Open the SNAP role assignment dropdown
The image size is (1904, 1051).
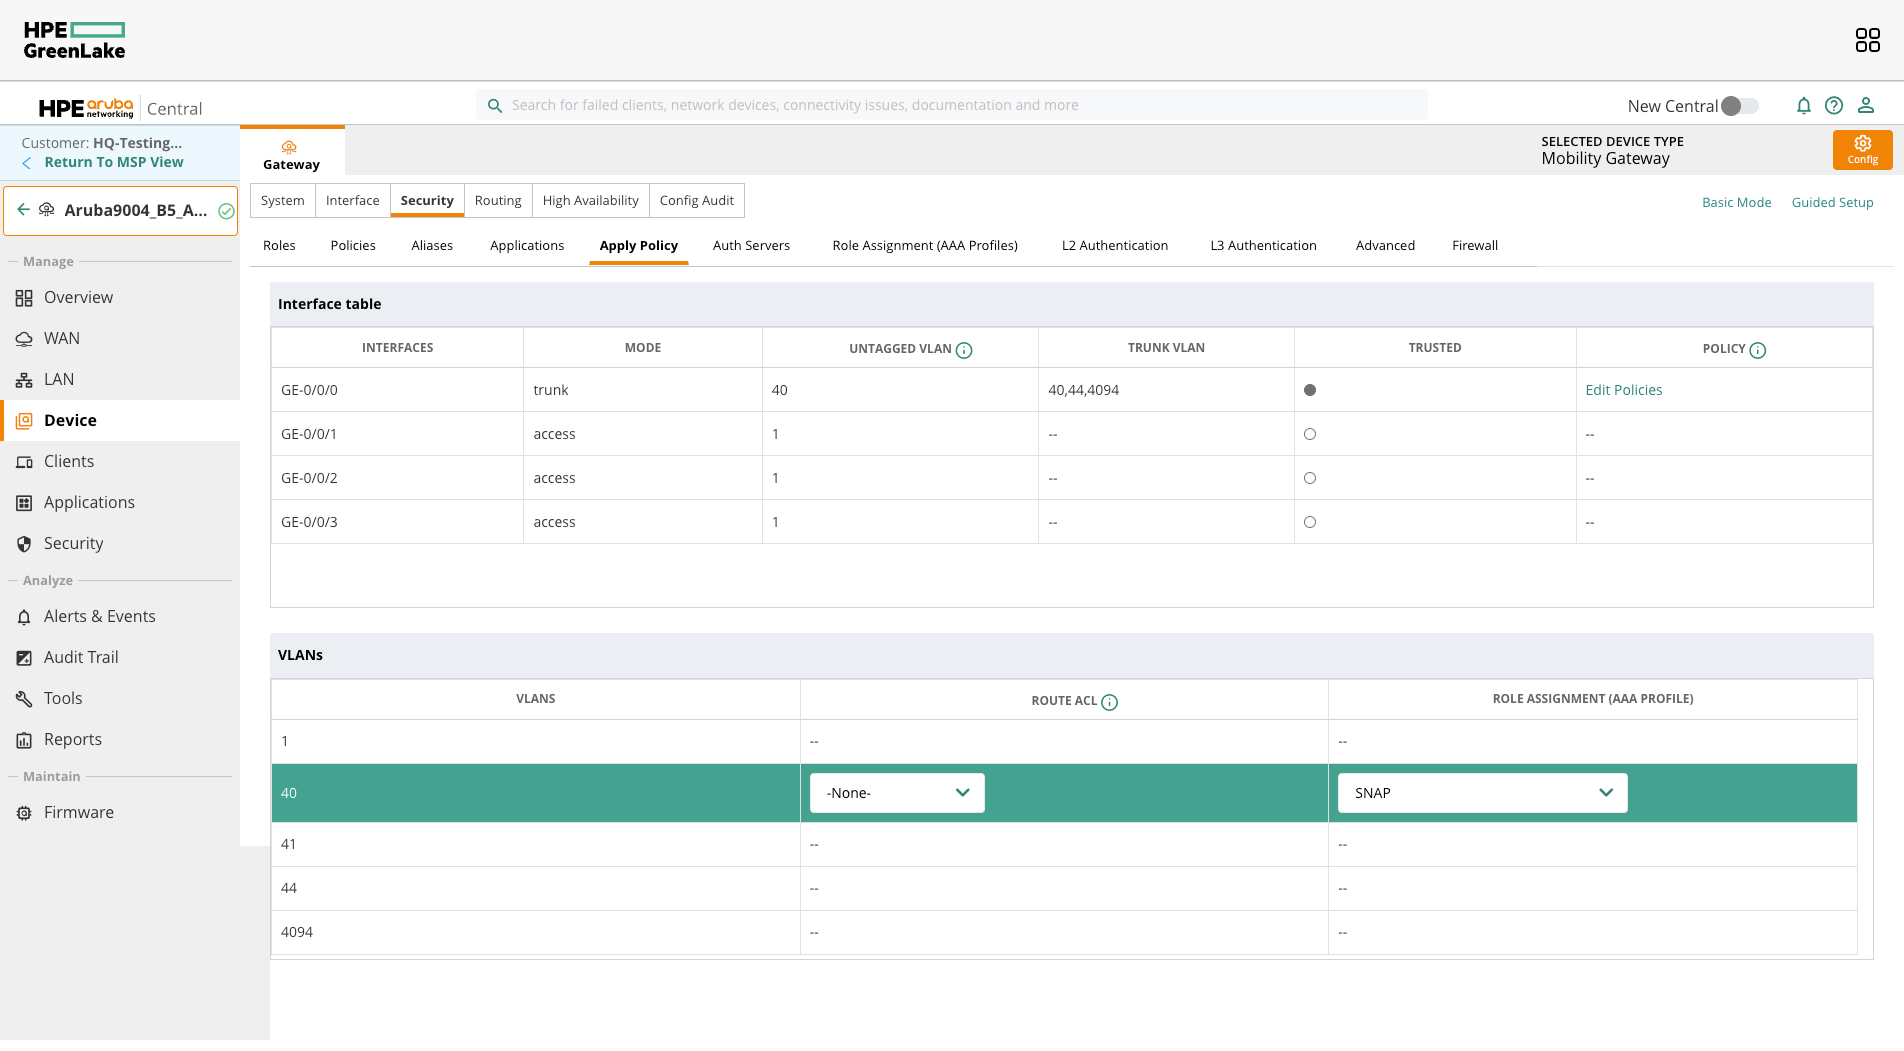[x=1482, y=793]
